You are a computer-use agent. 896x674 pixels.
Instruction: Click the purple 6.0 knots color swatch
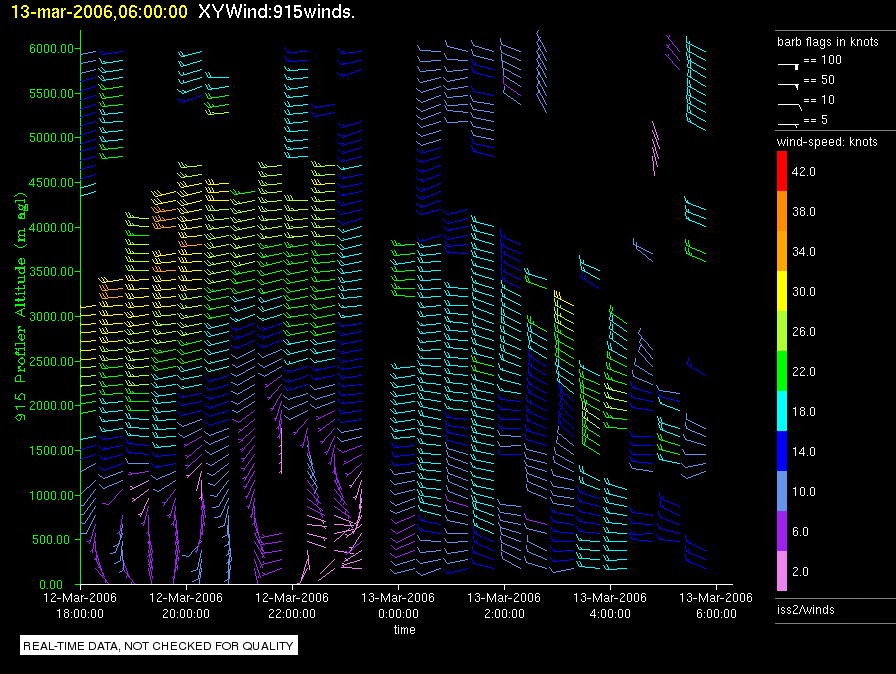(x=783, y=532)
